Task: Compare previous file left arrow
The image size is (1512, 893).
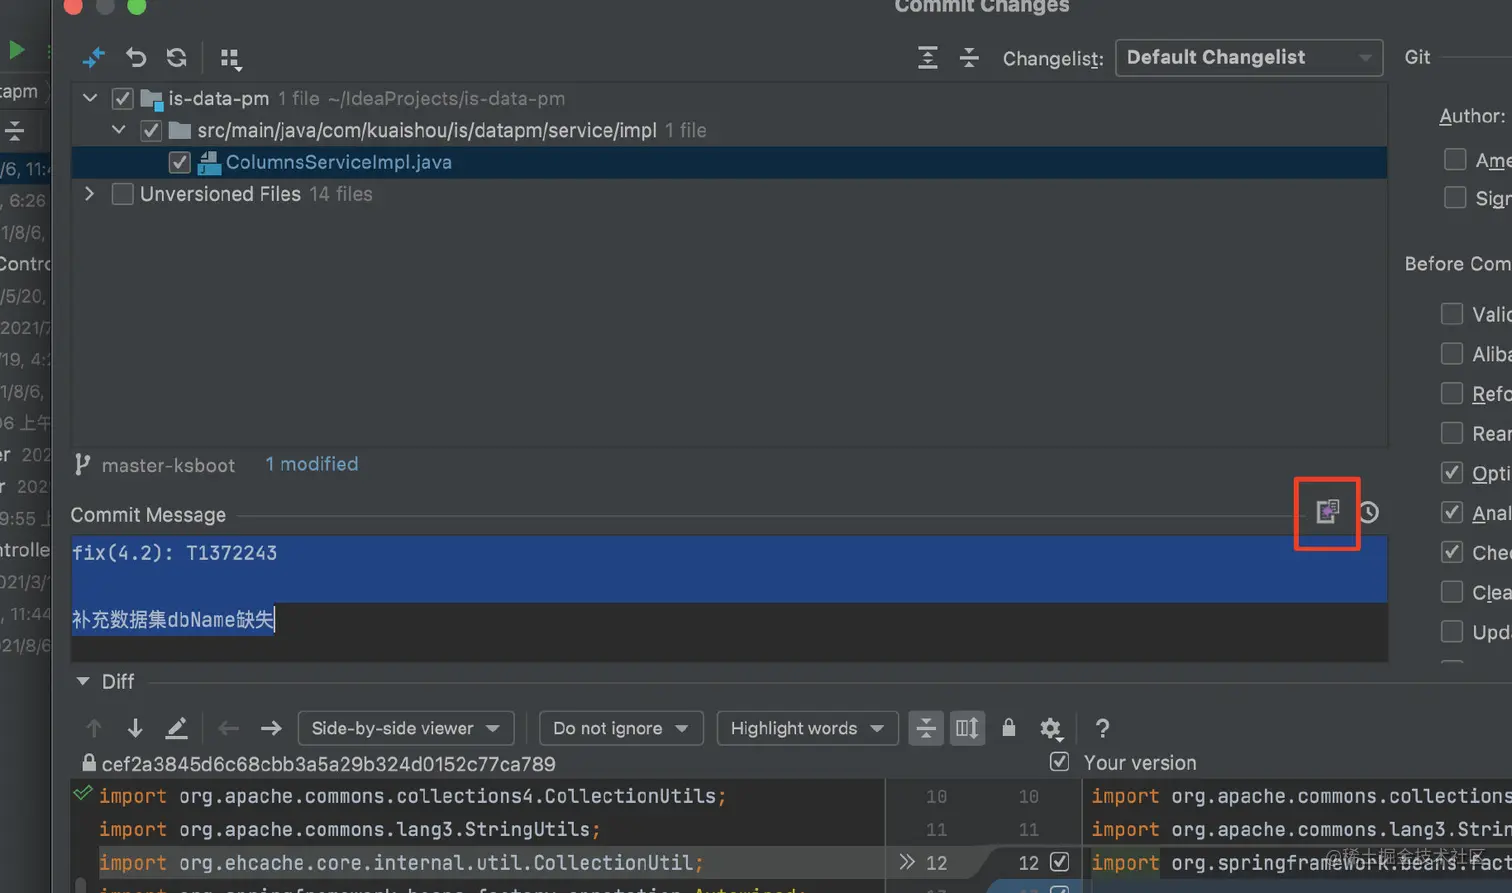Action: tap(229, 728)
